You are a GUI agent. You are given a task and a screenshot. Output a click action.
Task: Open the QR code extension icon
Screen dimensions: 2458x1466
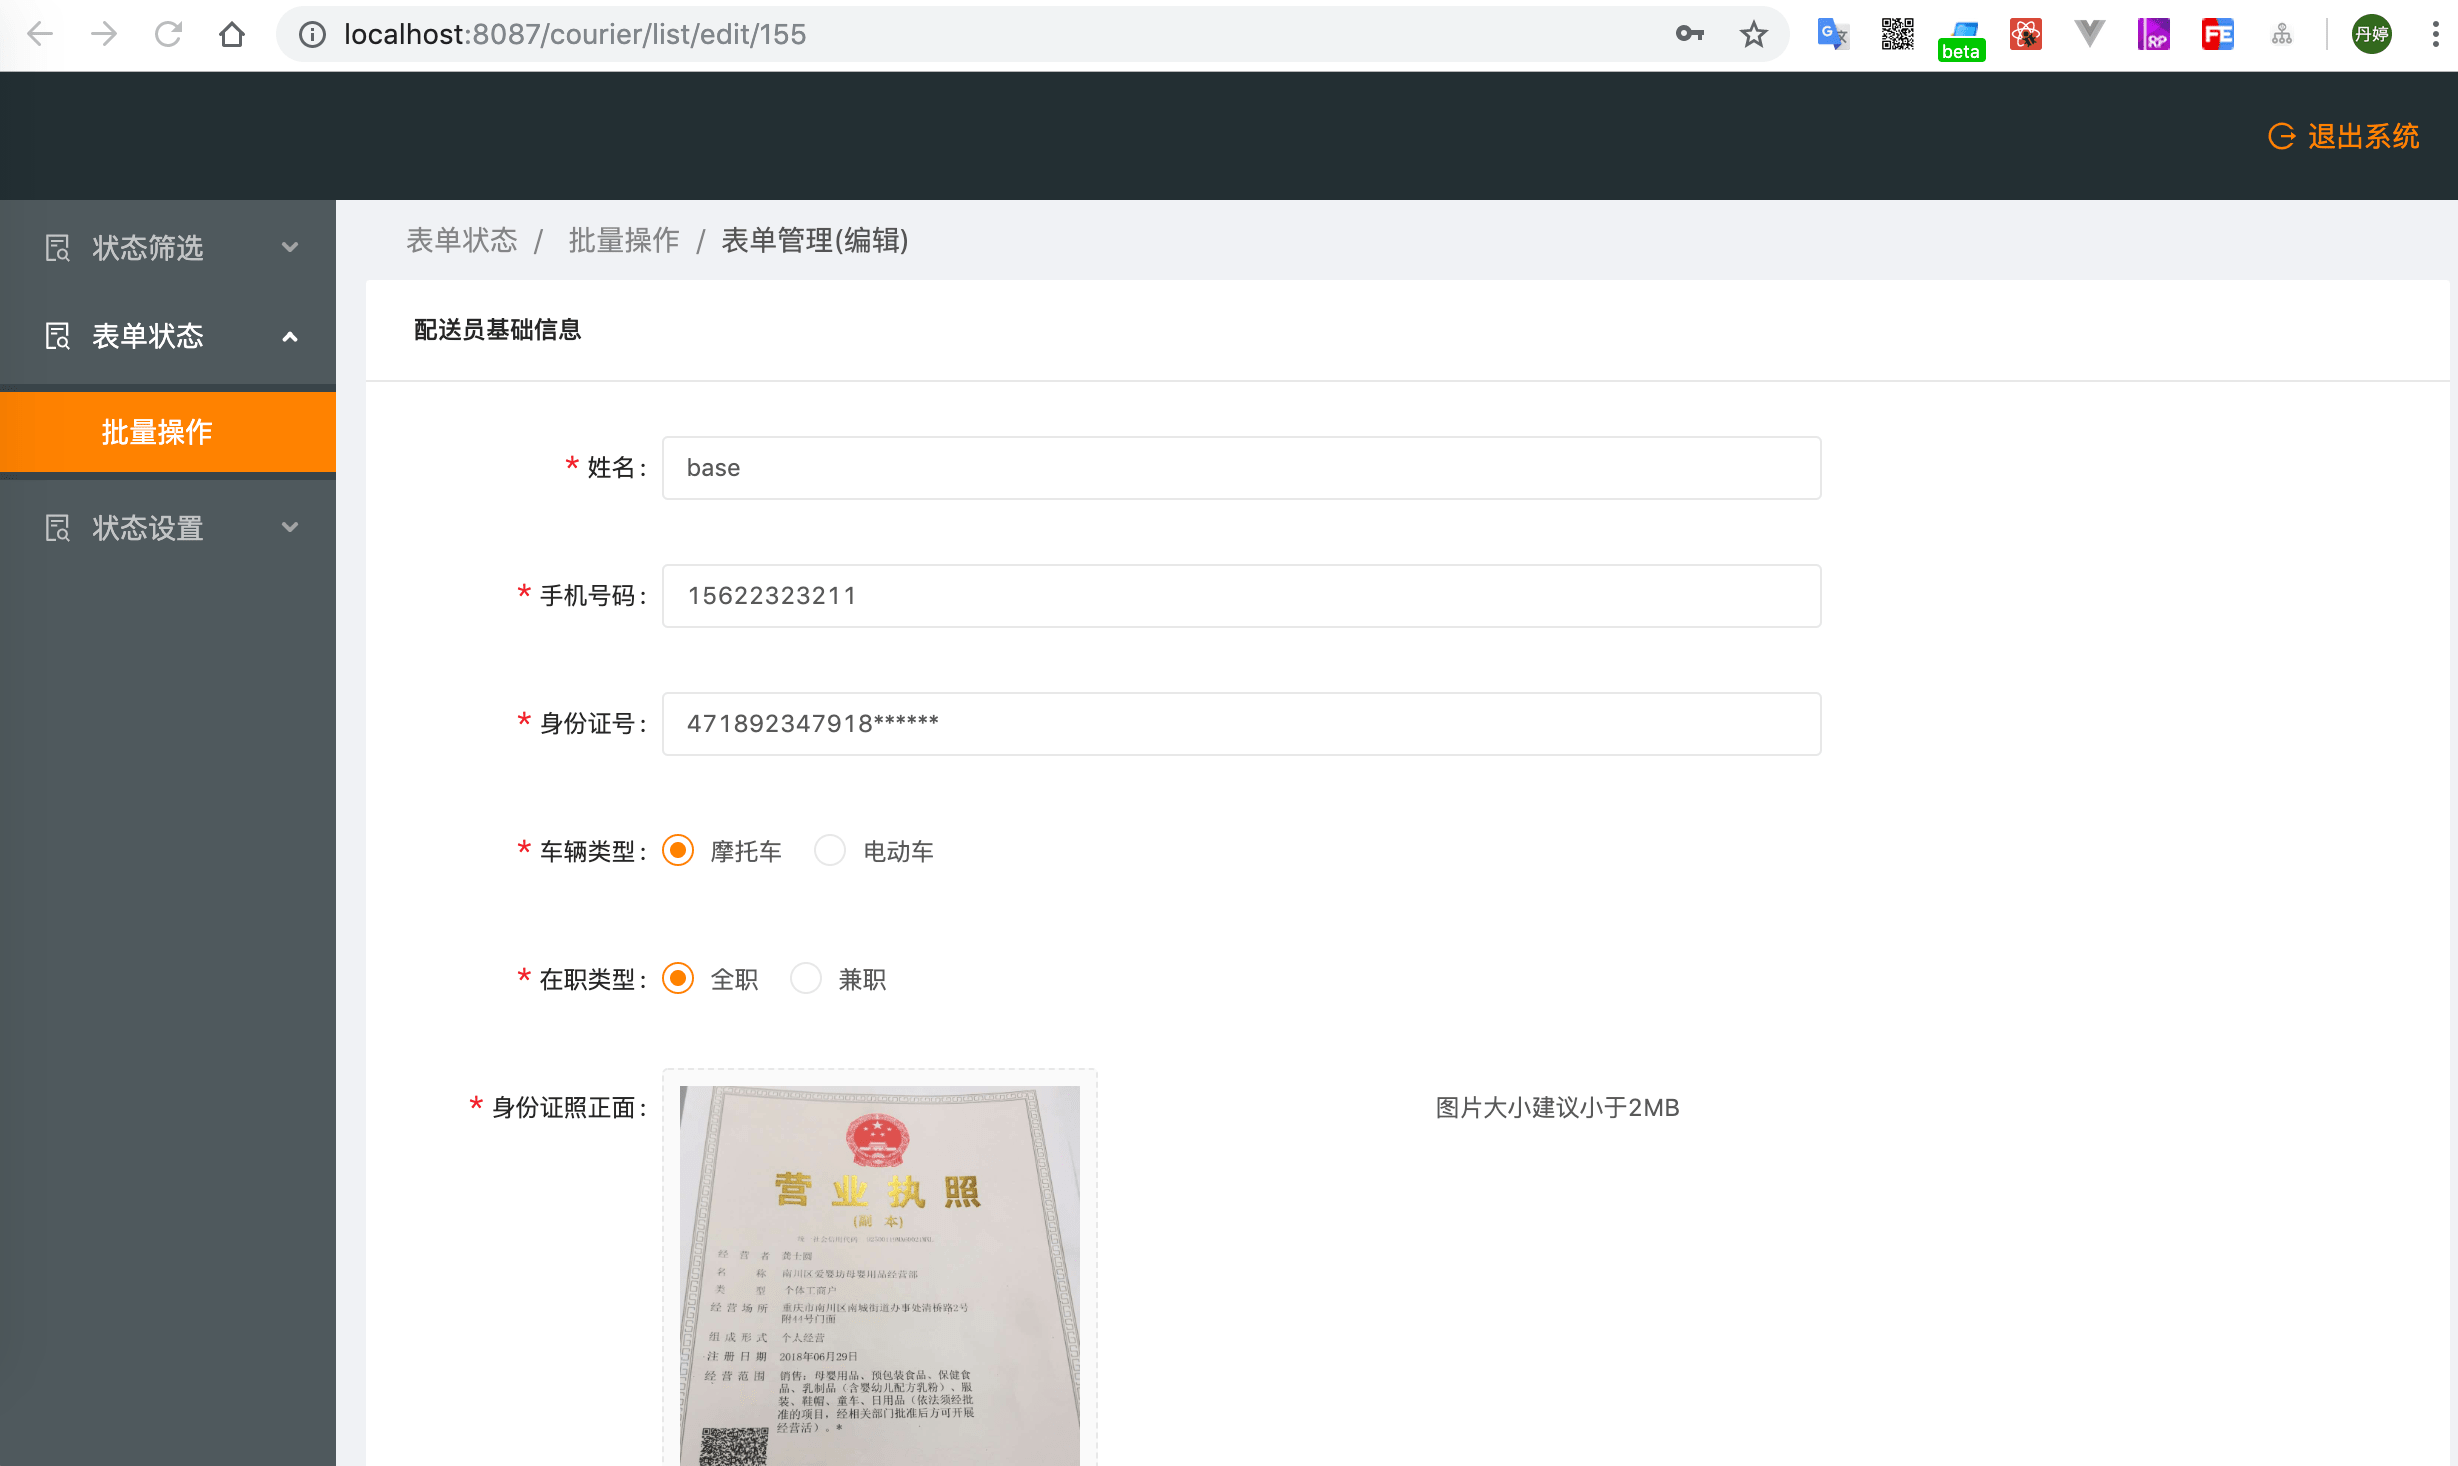(1896, 34)
